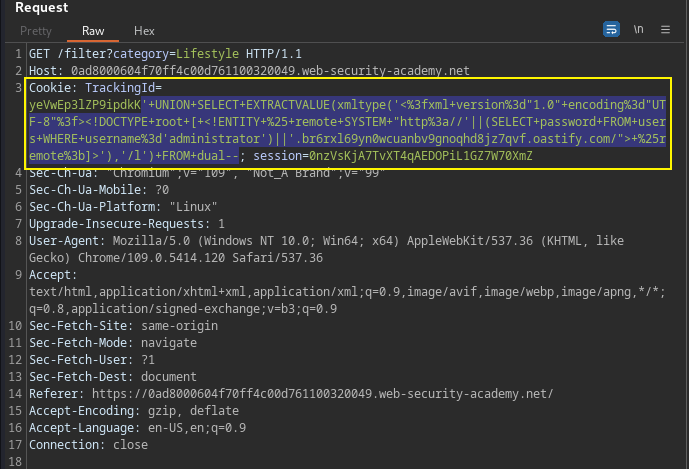Viewport: 689px width, 469px height.
Task: Click the Accept-Language: en-US header
Action: tap(138, 428)
